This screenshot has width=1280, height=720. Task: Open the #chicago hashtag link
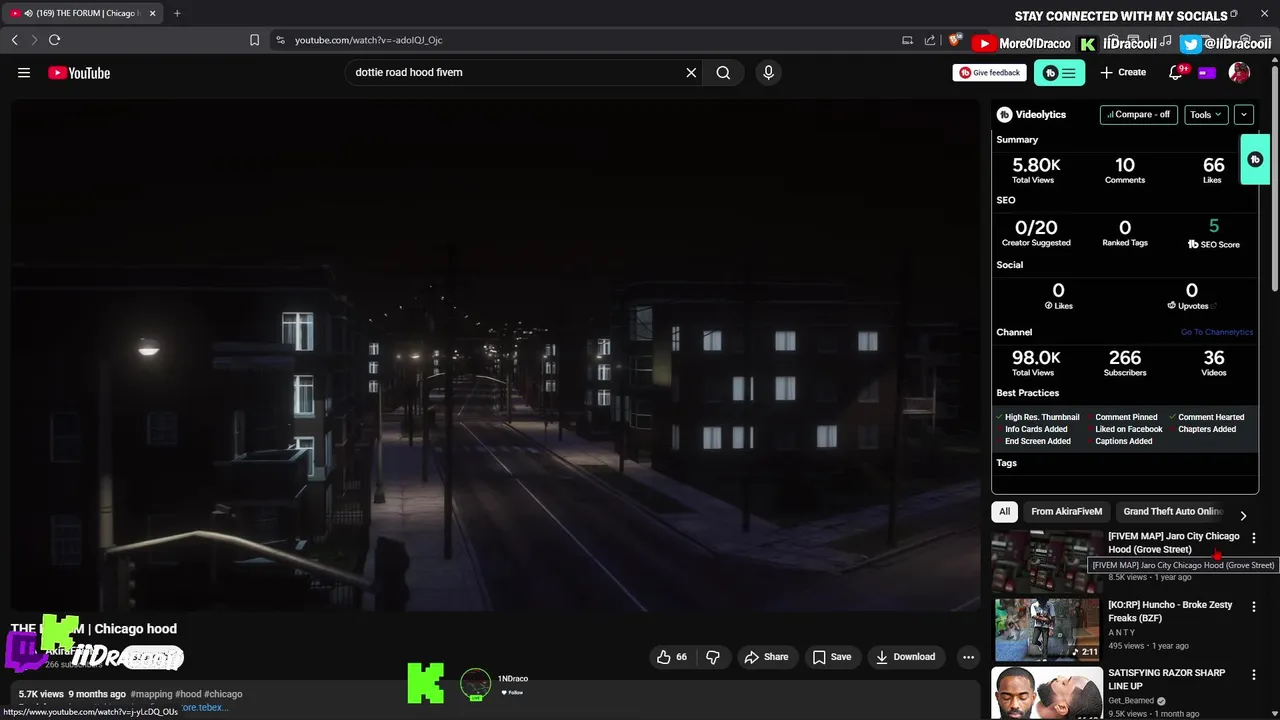[223, 694]
